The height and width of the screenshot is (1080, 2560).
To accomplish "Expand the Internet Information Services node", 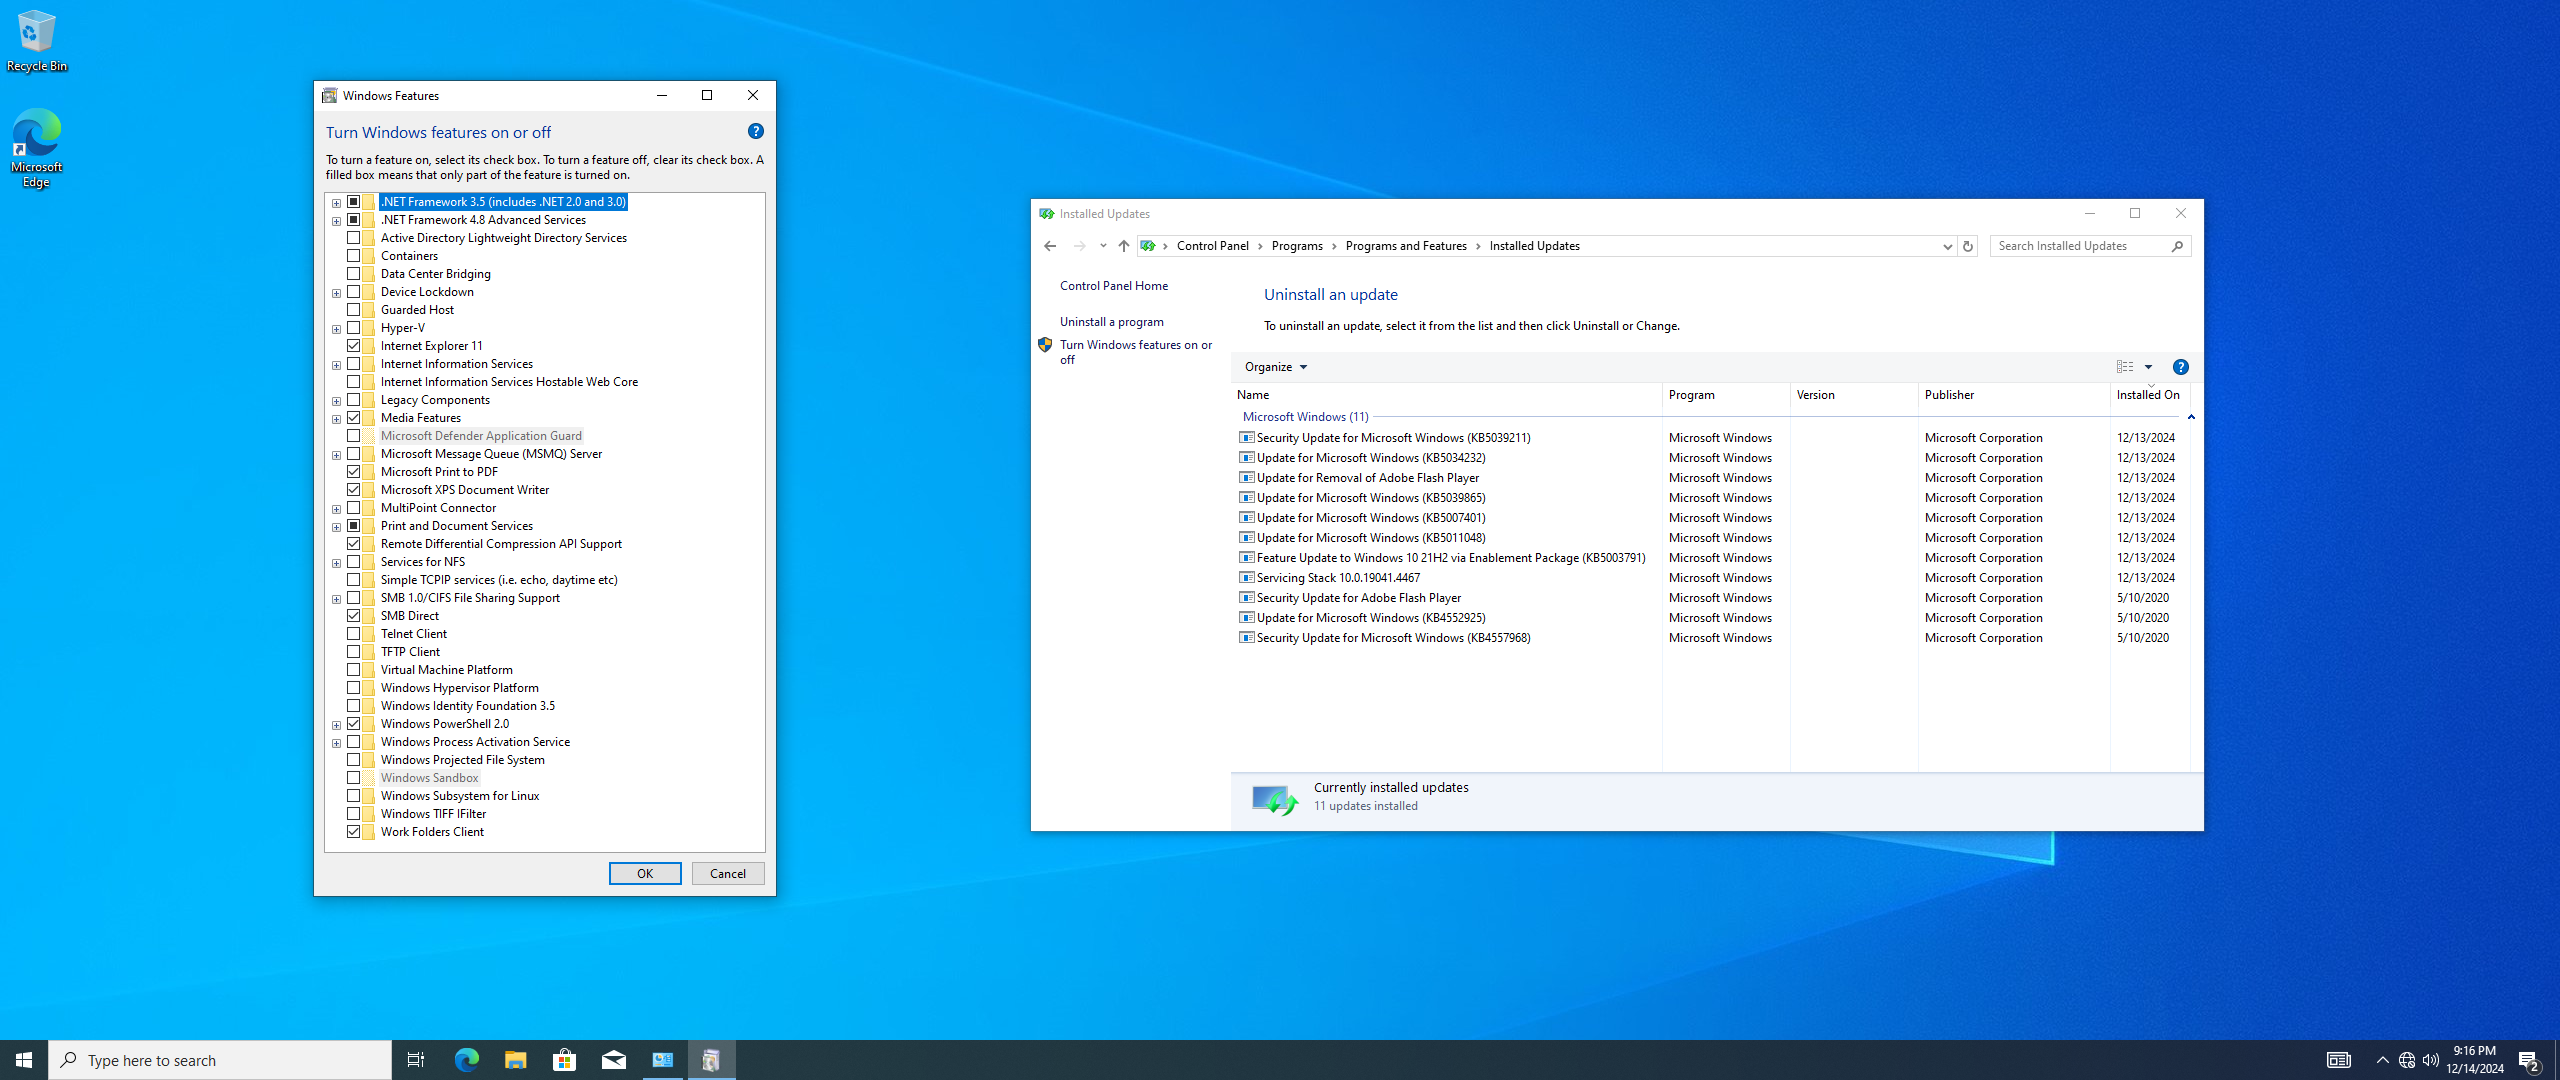I will coord(337,365).
